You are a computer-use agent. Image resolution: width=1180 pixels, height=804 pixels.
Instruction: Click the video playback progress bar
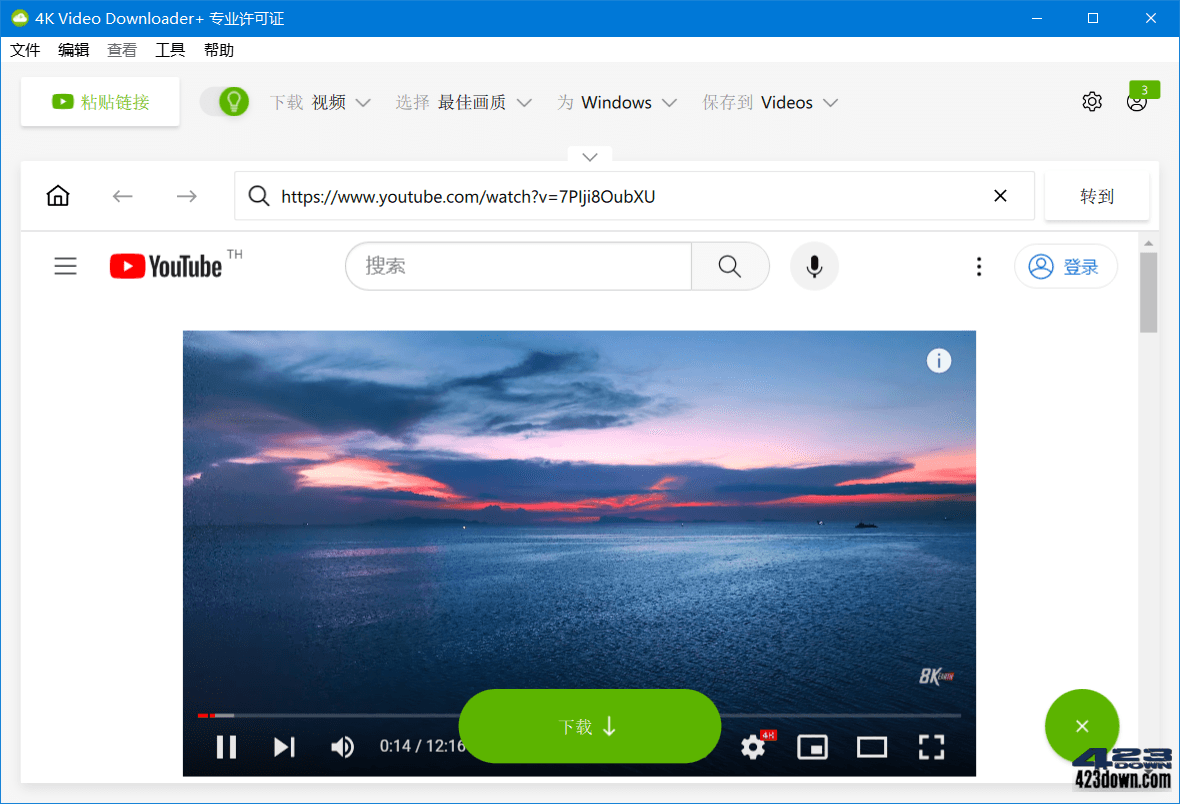click(400, 715)
